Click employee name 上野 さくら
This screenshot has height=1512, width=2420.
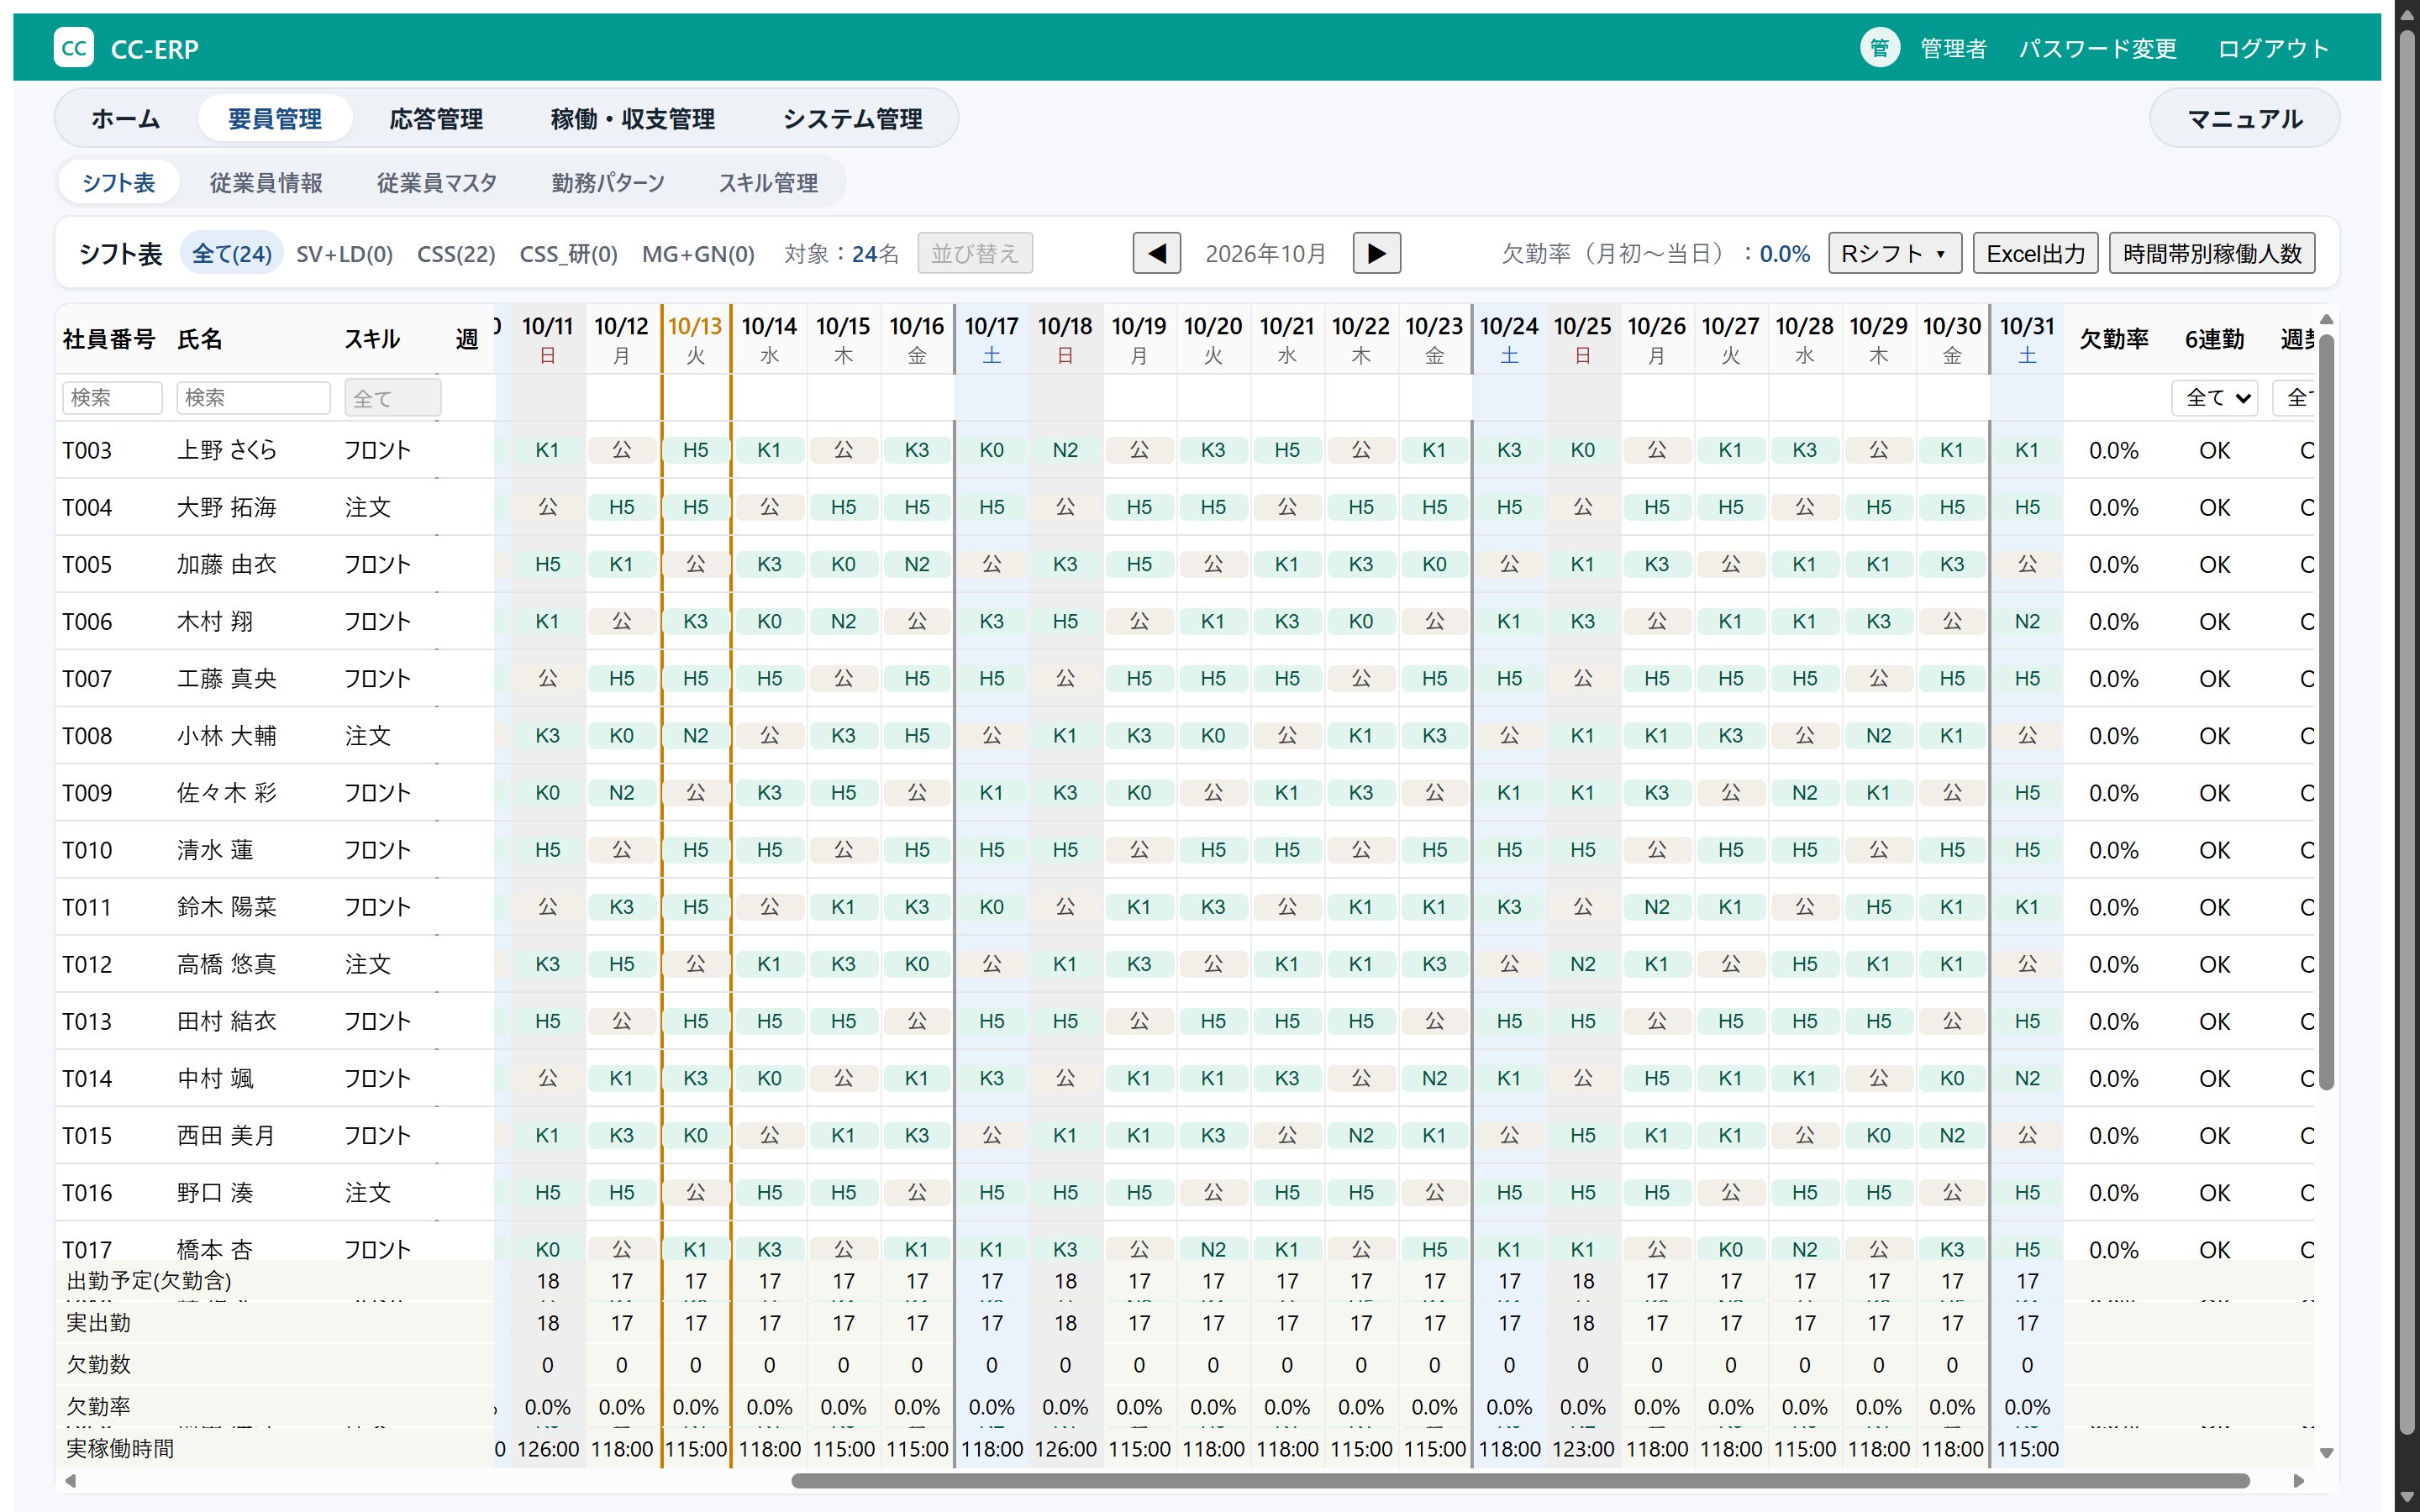click(x=227, y=450)
